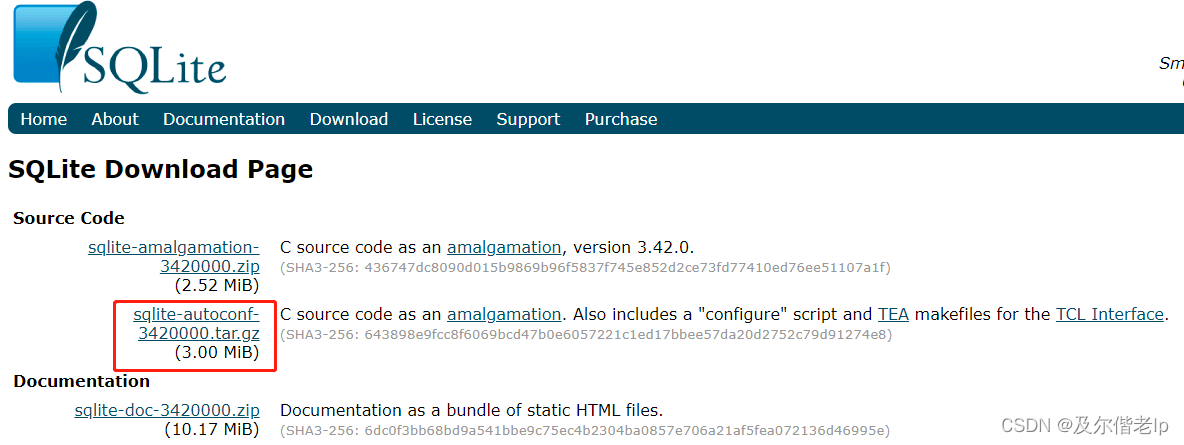Click the Documentation section heading
1184x445 pixels.
[82, 381]
